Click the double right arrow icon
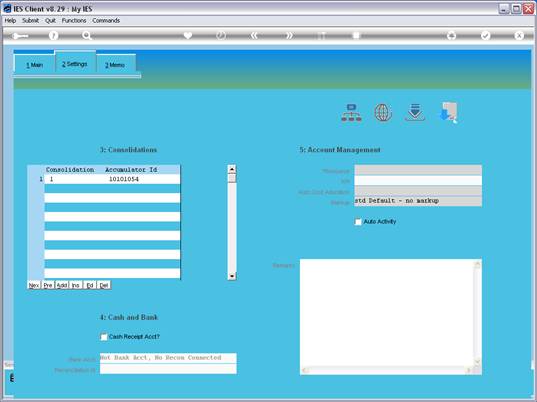Image resolution: width=537 pixels, height=402 pixels. coord(290,35)
